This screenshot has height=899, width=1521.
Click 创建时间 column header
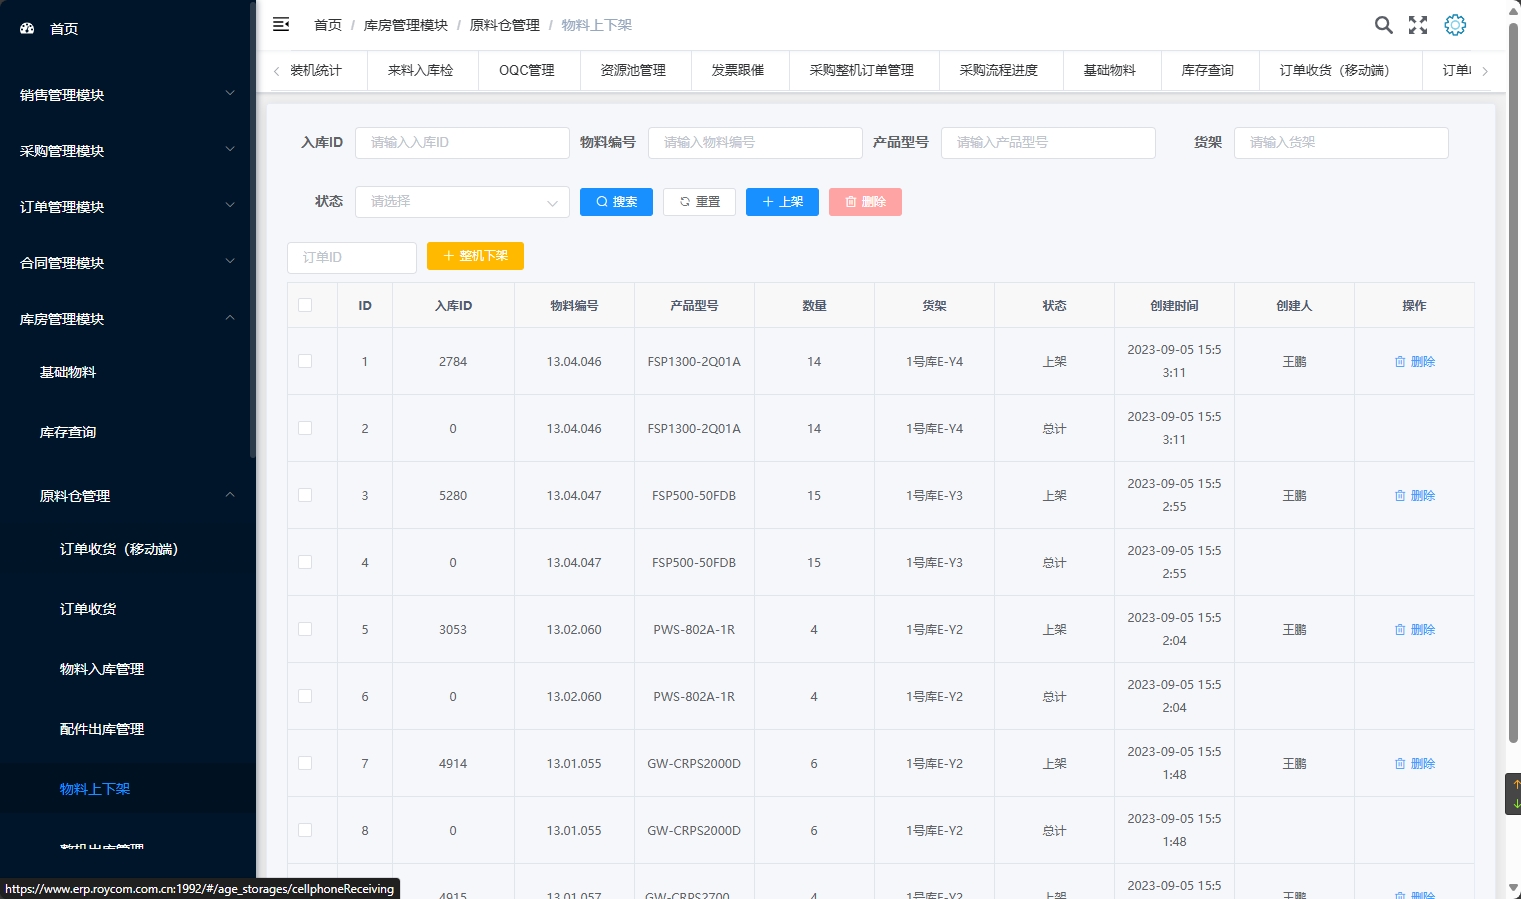click(1174, 306)
